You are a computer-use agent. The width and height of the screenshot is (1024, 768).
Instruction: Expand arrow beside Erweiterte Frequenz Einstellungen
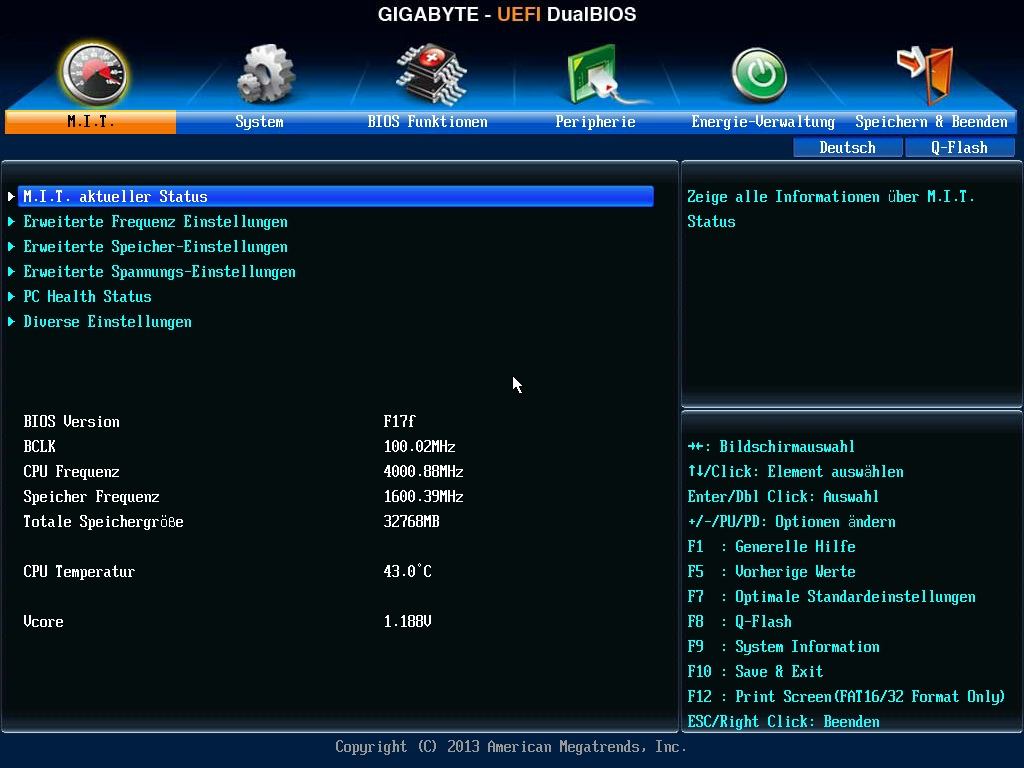[11, 222]
